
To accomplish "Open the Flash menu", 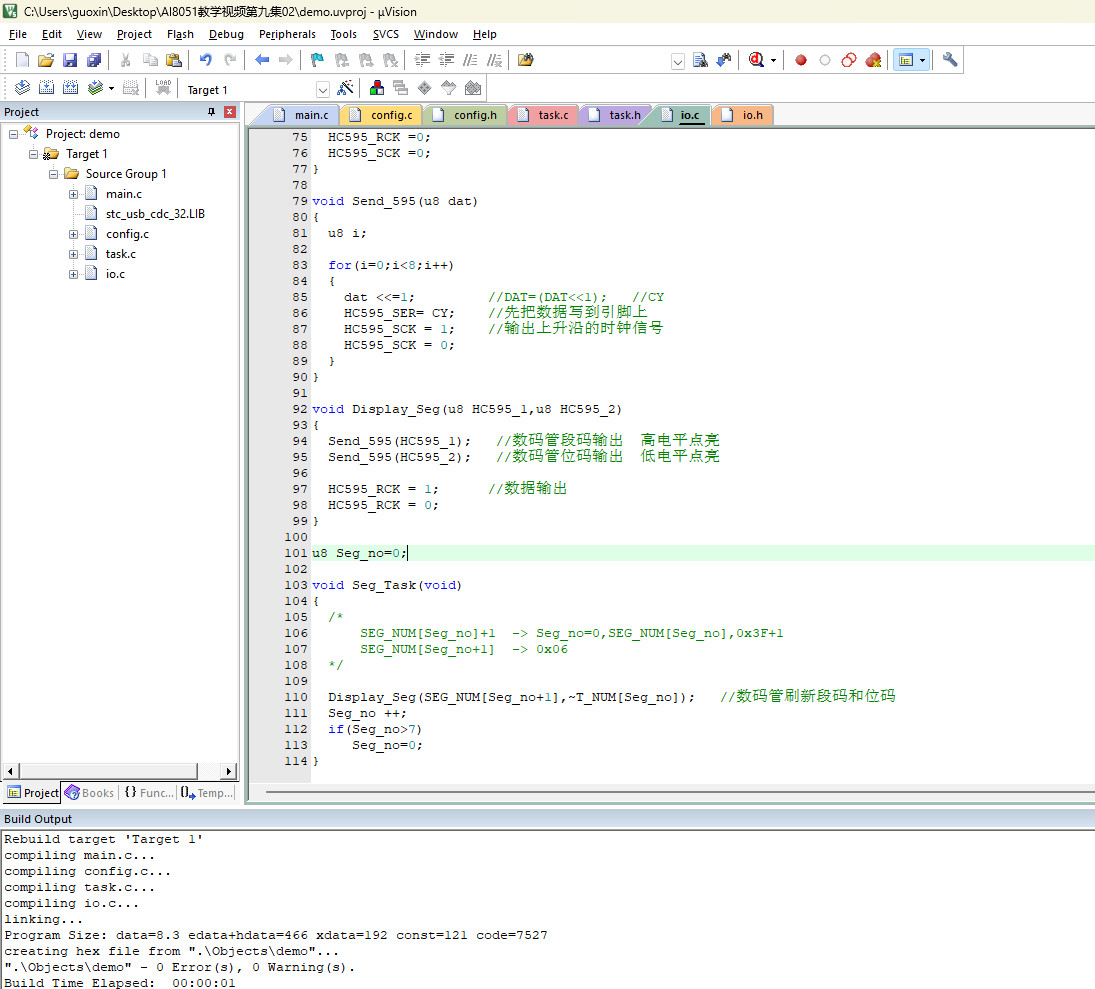I will (180, 34).
